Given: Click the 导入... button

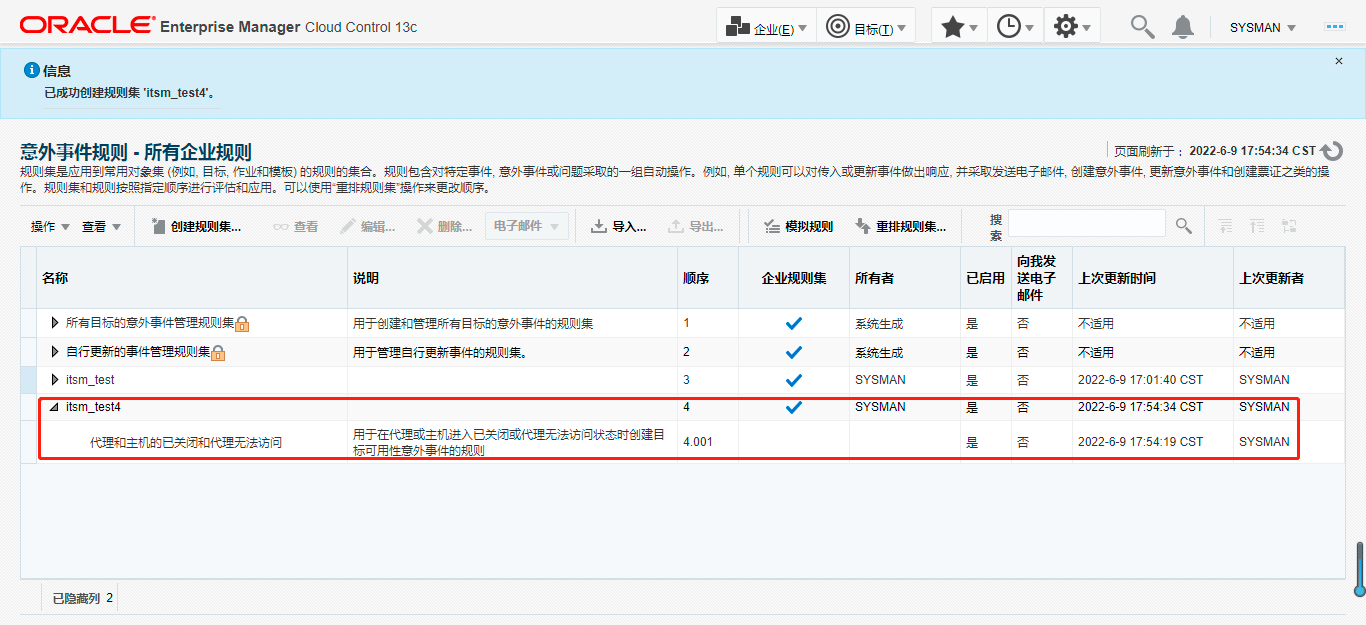Looking at the screenshot, I should [618, 227].
